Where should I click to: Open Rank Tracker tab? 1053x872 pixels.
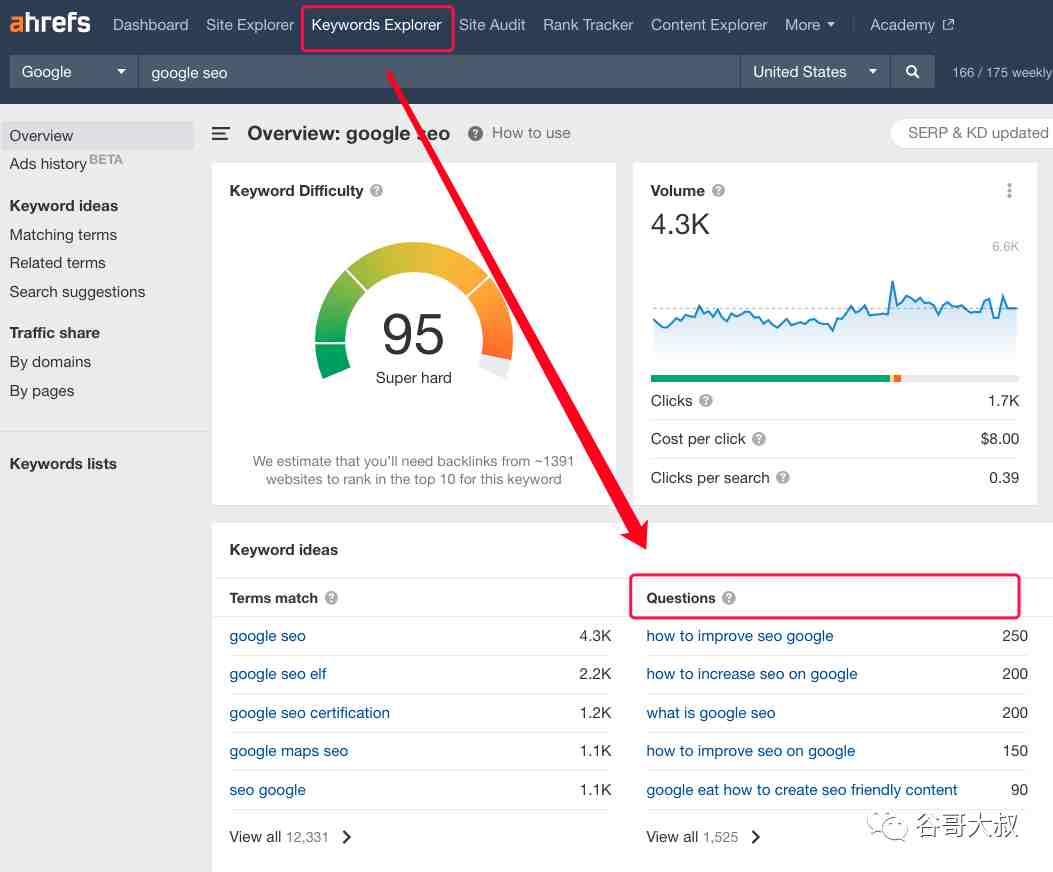coord(588,25)
